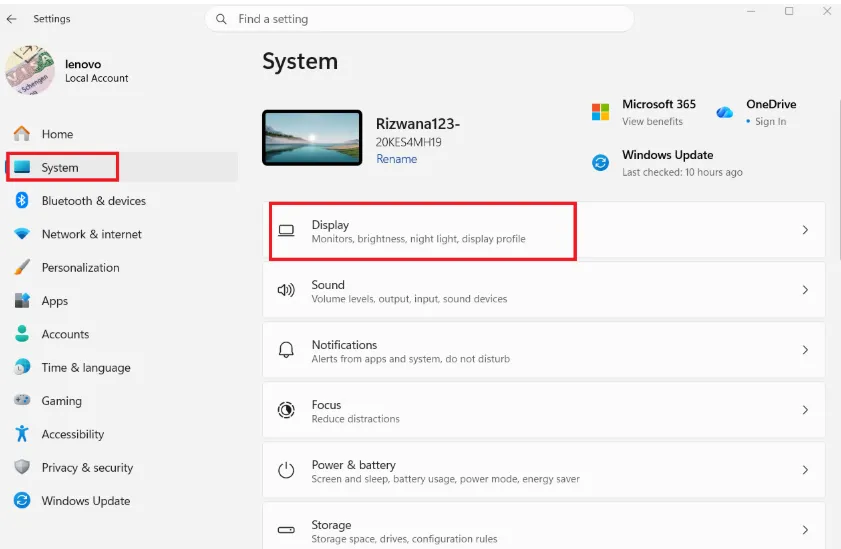The image size is (841, 549).
Task: Click the Windows Update refresh icon at top
Action: [600, 162]
